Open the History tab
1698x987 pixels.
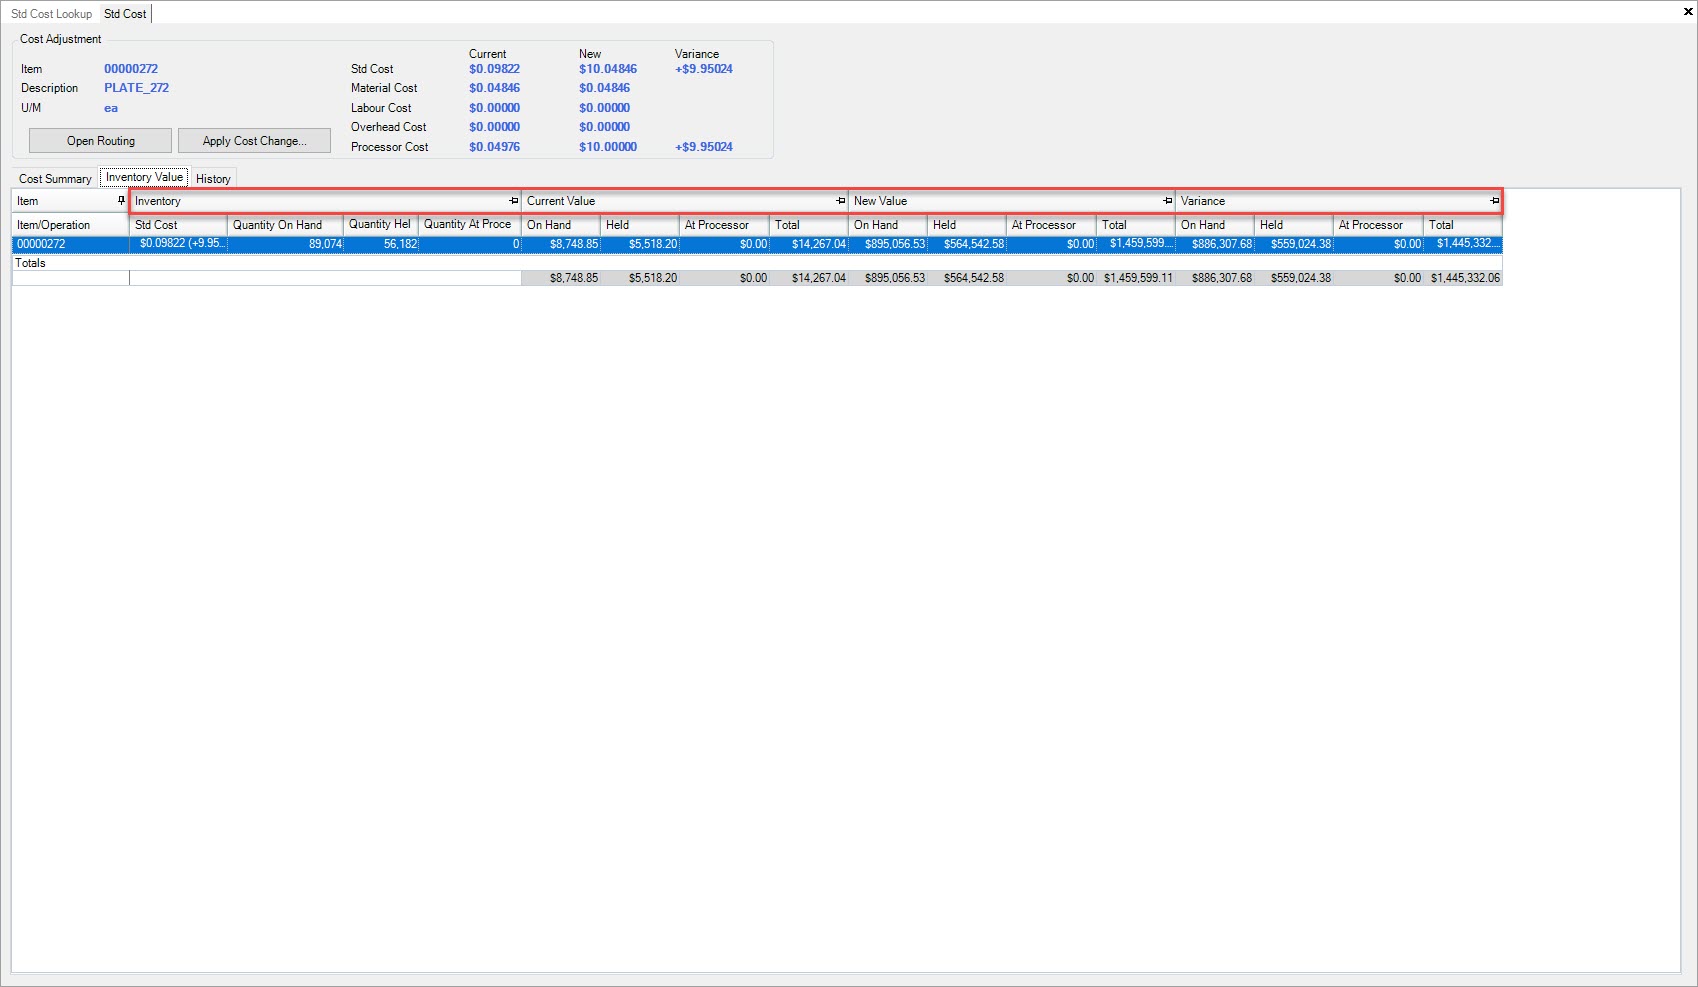coord(213,179)
